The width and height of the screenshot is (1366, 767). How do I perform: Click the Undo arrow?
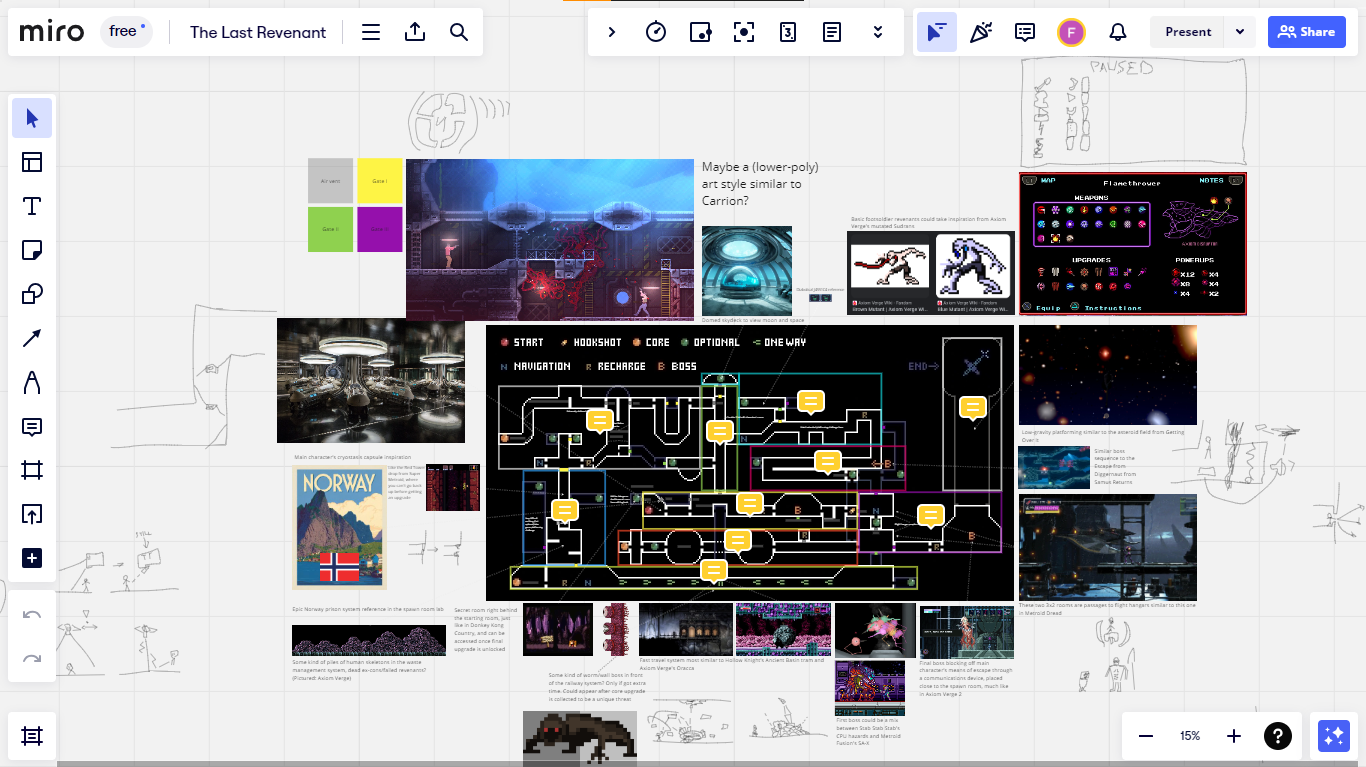[x=32, y=614]
